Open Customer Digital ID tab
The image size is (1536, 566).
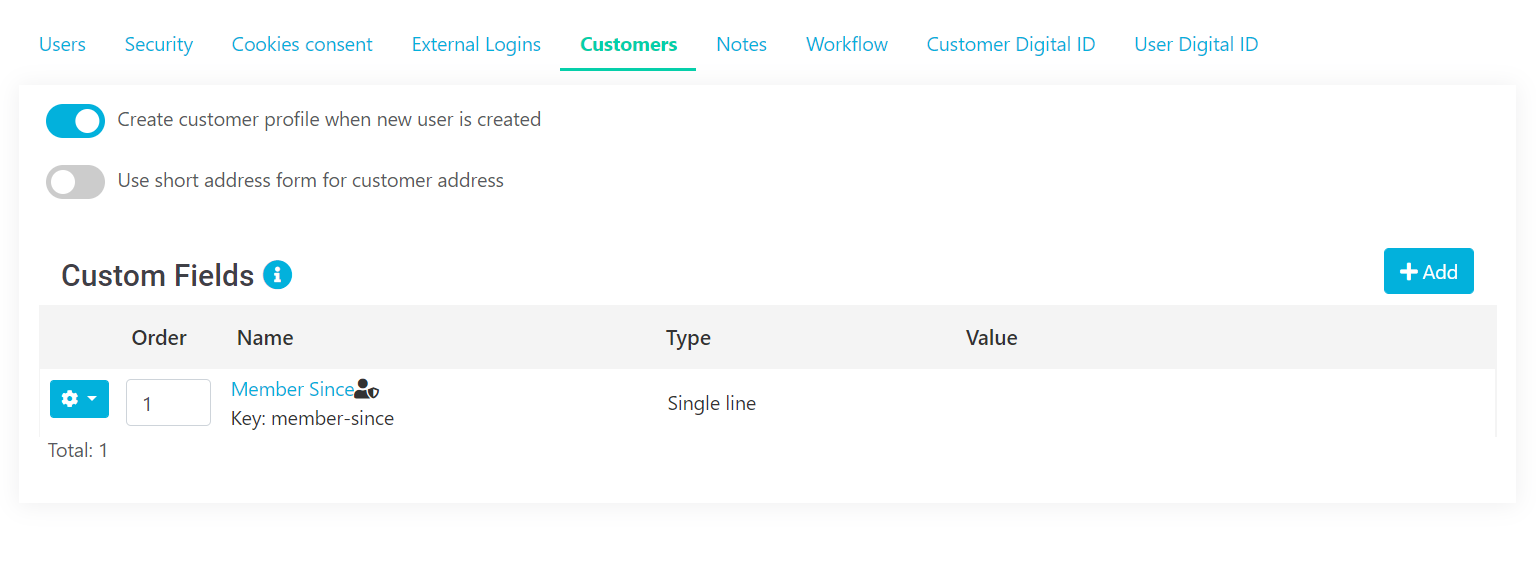click(x=1011, y=44)
